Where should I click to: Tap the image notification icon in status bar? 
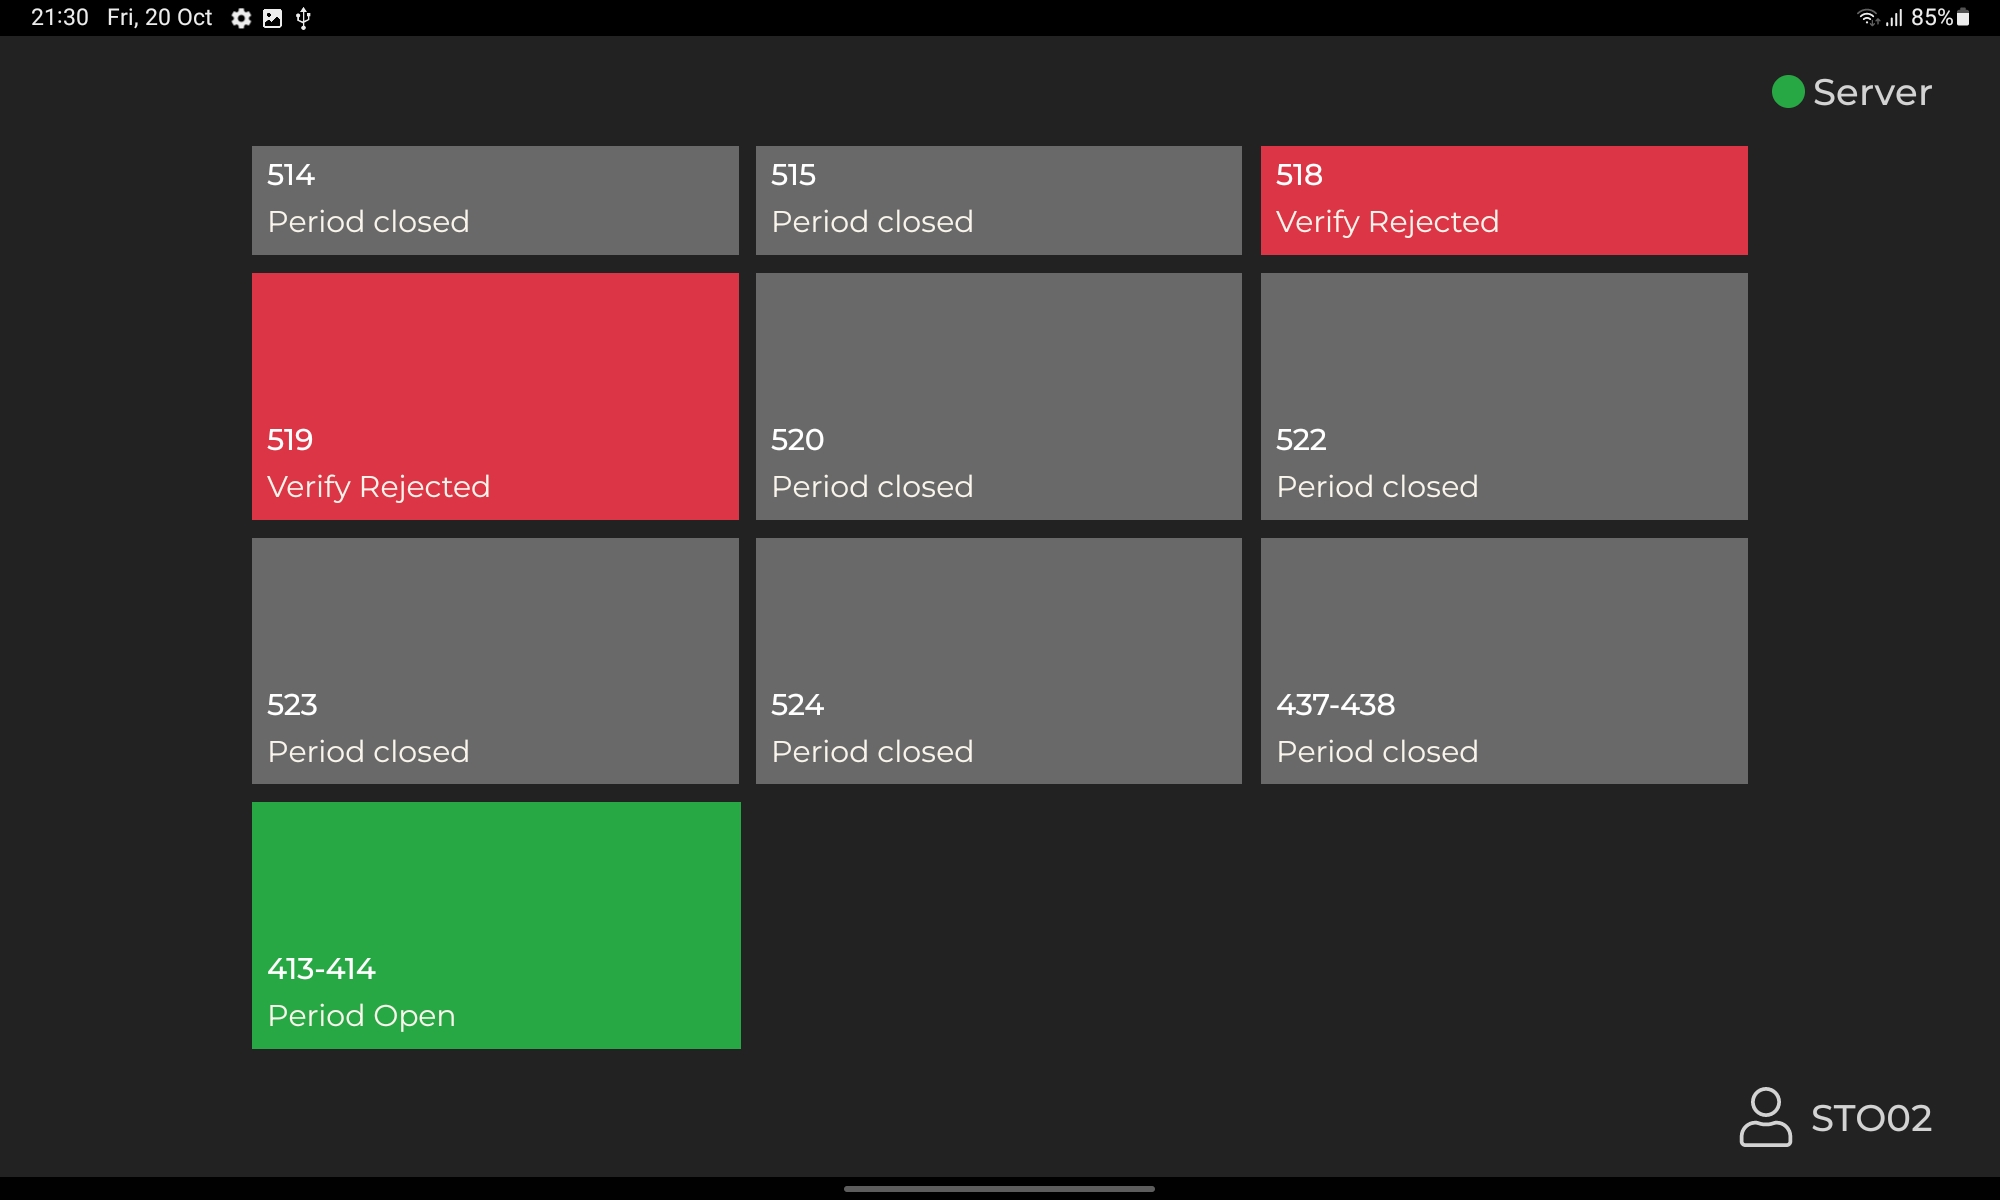(x=272, y=18)
